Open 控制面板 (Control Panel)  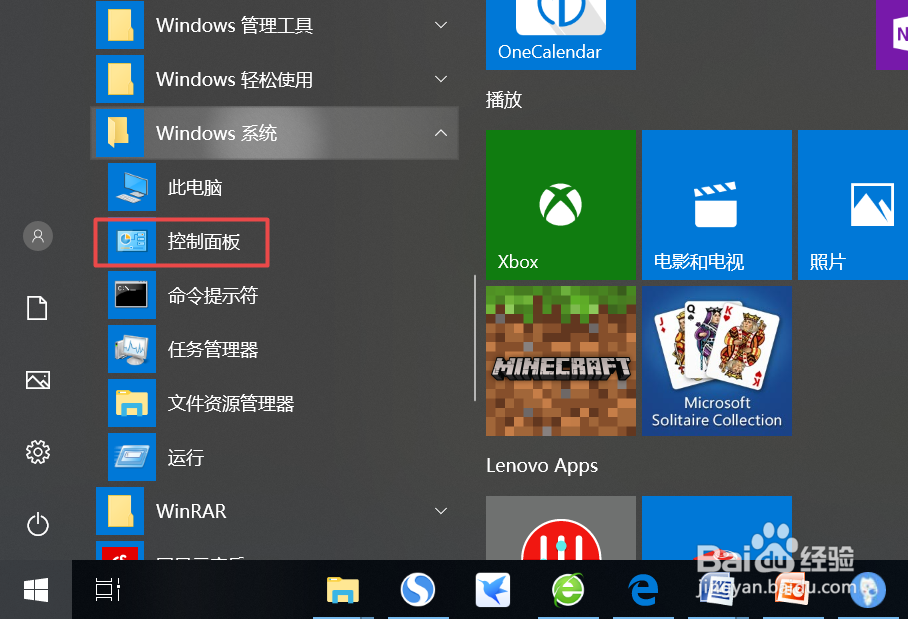click(277, 241)
